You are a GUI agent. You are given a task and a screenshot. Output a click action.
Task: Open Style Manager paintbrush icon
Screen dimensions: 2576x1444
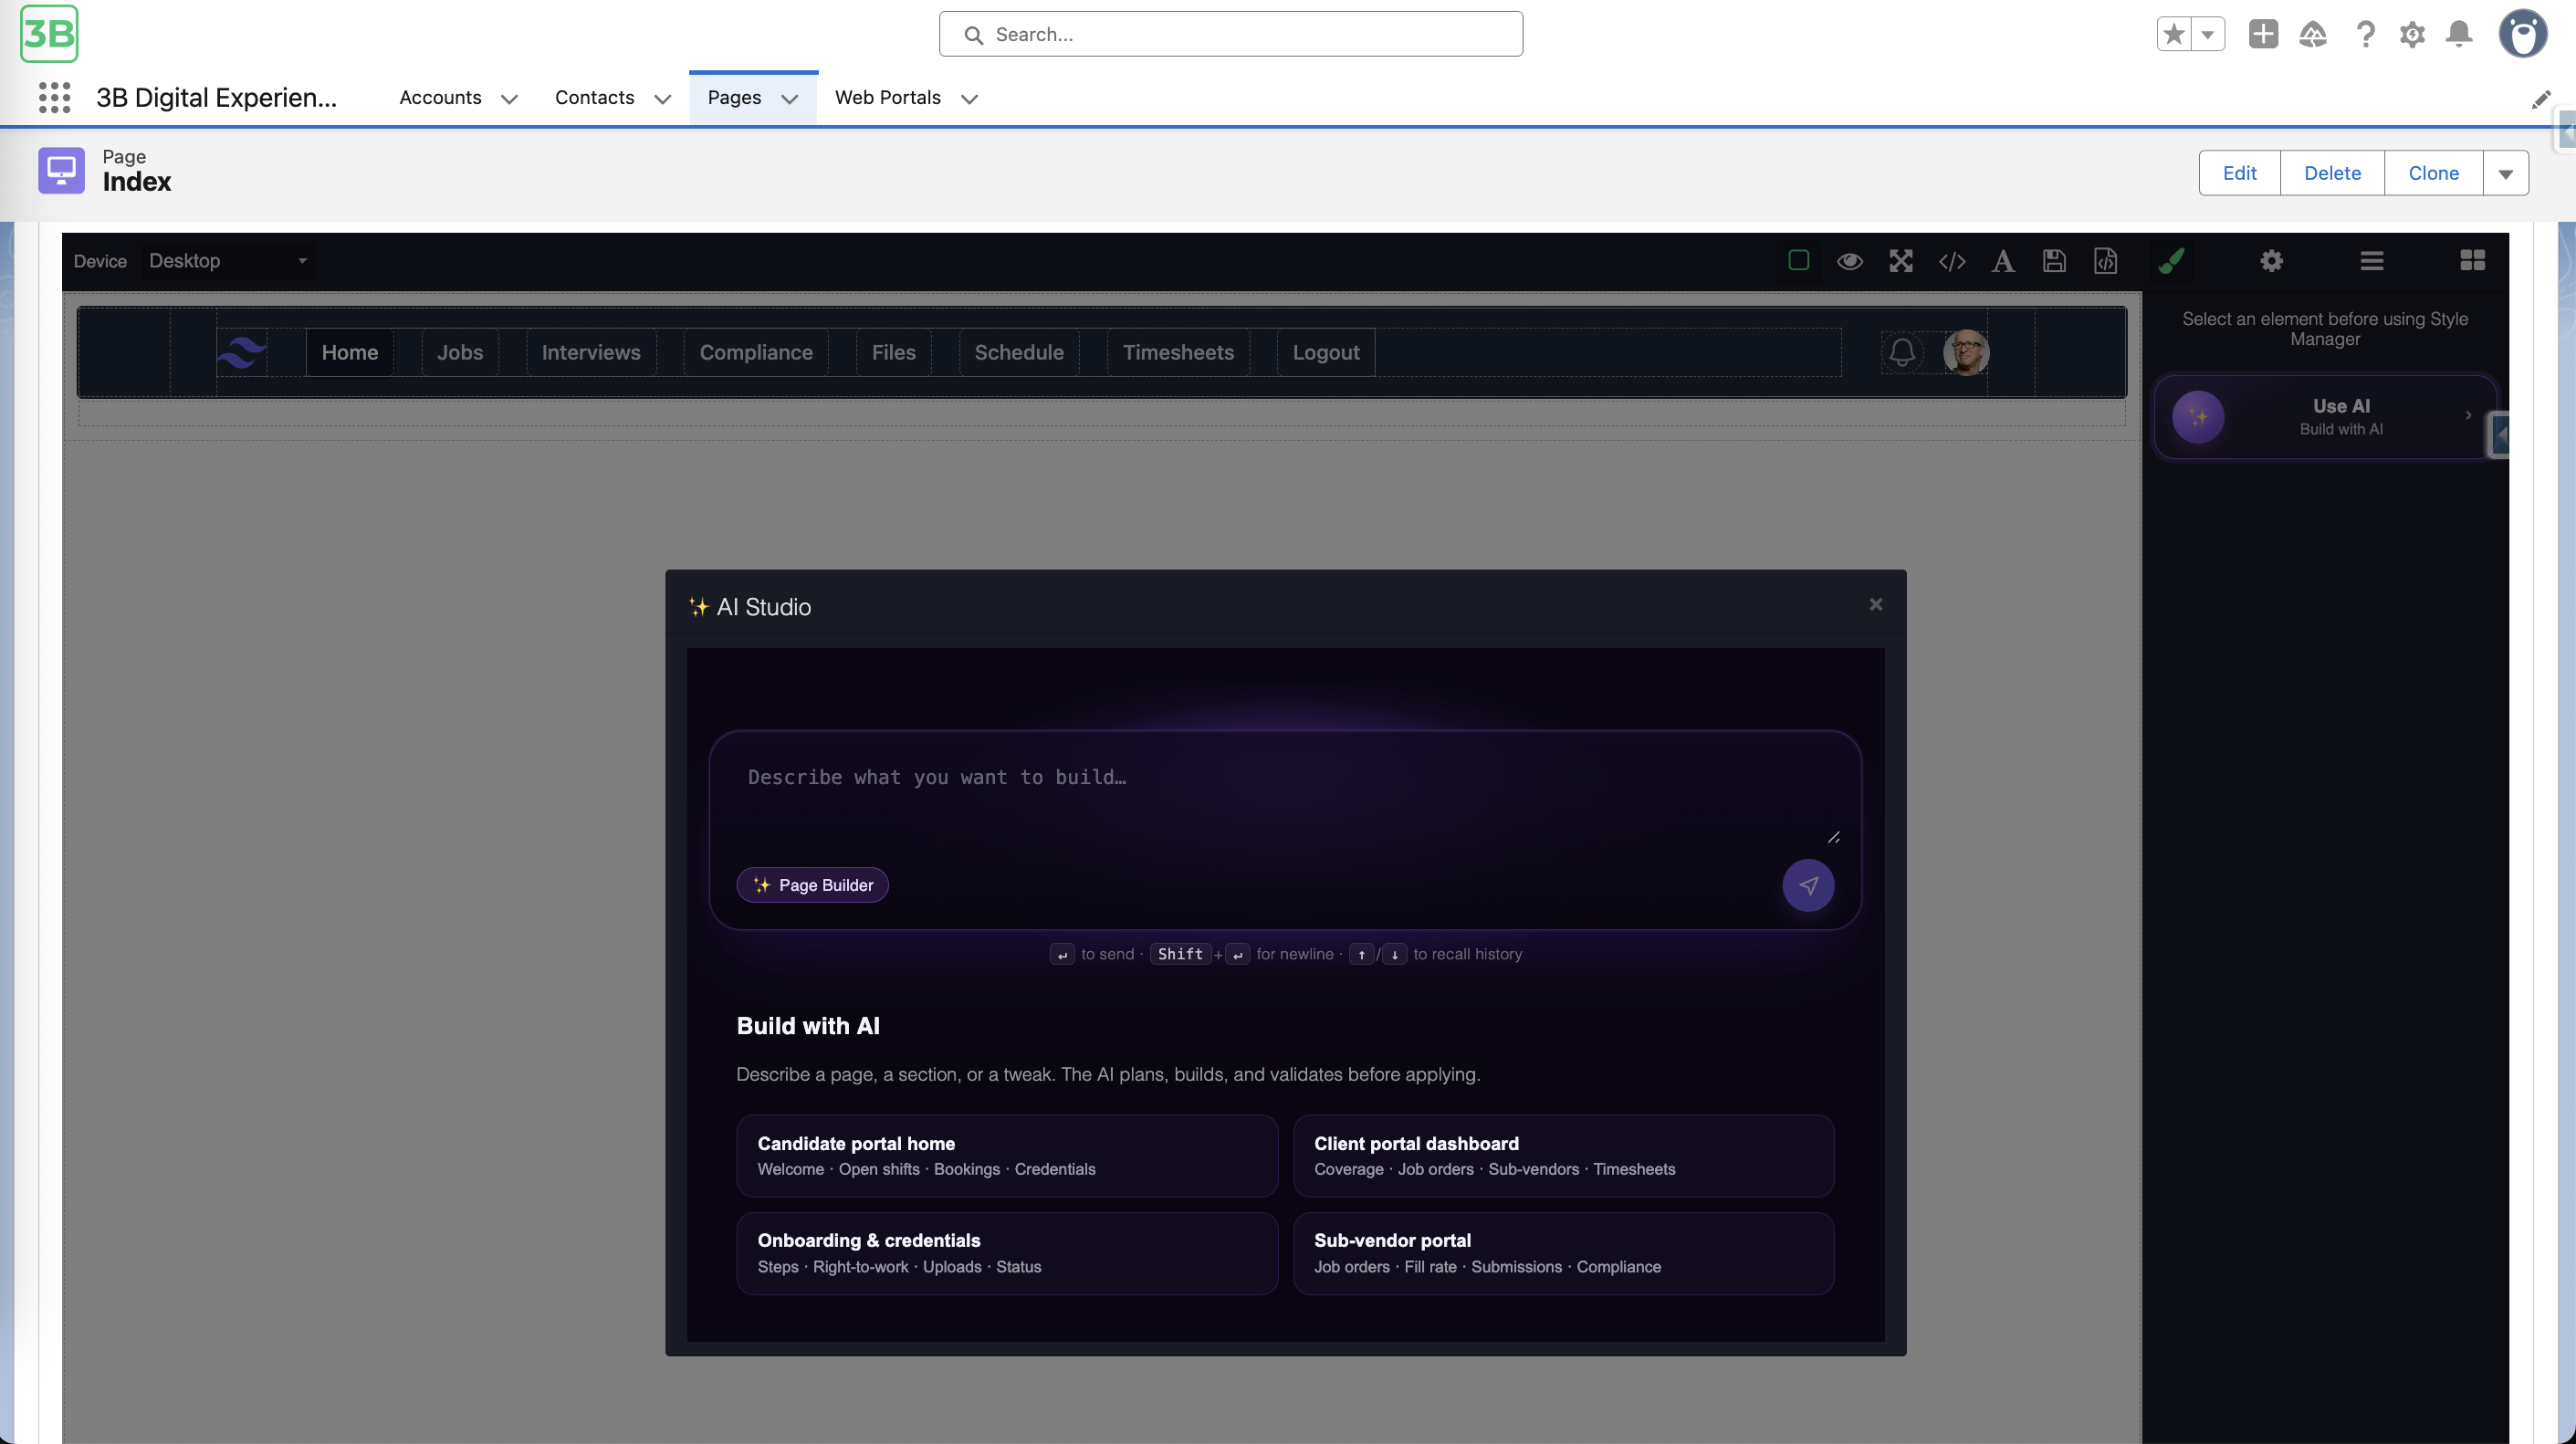(2171, 261)
